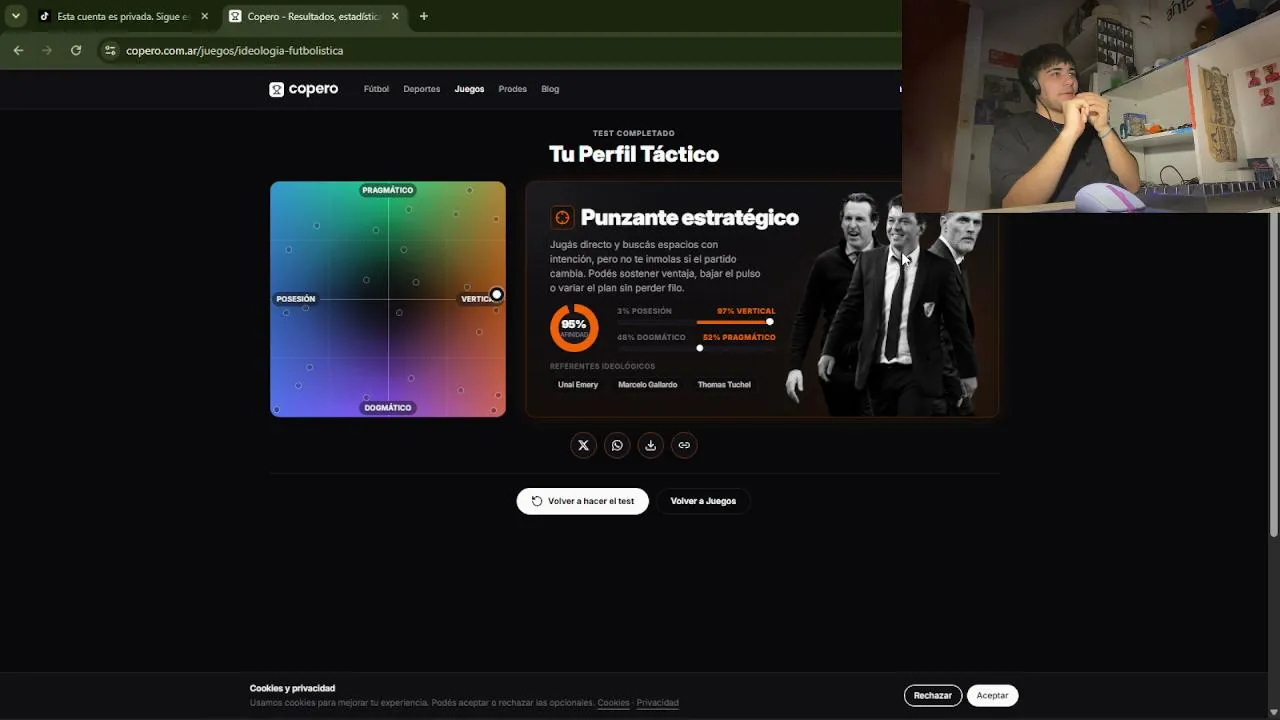
Task: Click the 'Thomas Tuchel' referent label
Action: (724, 385)
